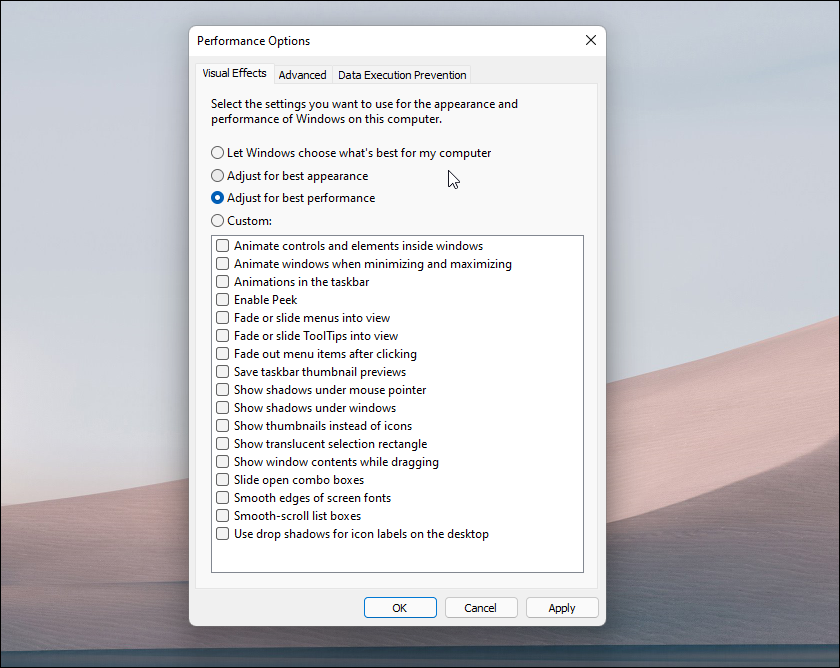Tick Animations in the taskbar checkbox
Viewport: 840px width, 668px height.
(222, 282)
